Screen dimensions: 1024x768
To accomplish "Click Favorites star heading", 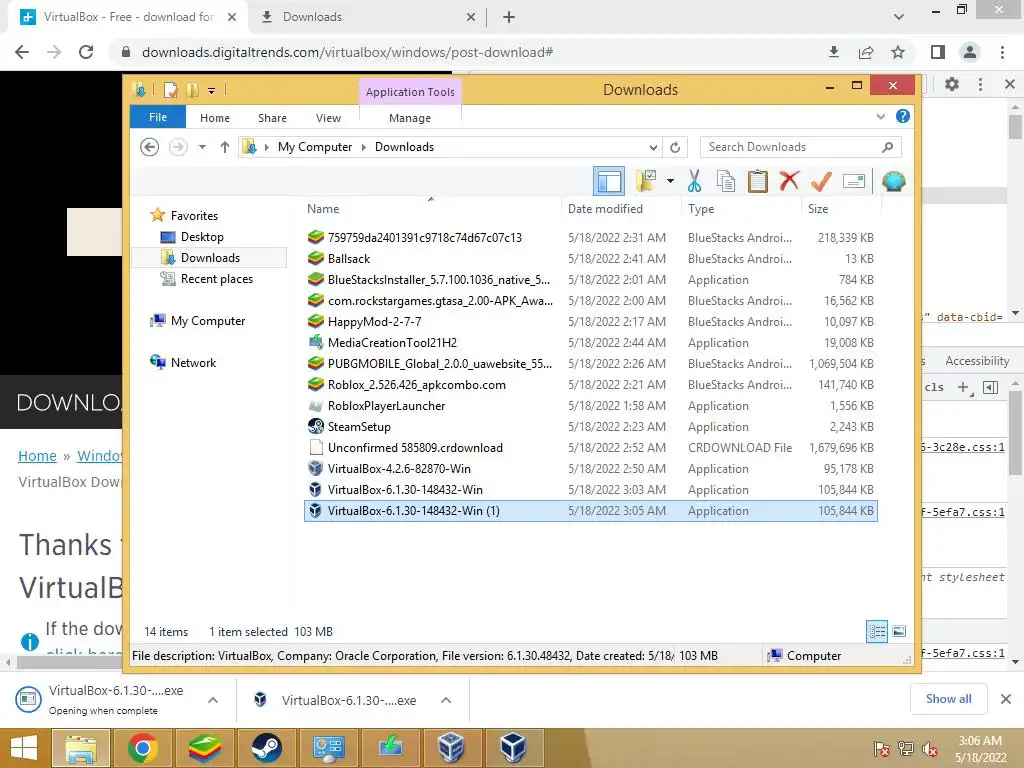I will (194, 216).
